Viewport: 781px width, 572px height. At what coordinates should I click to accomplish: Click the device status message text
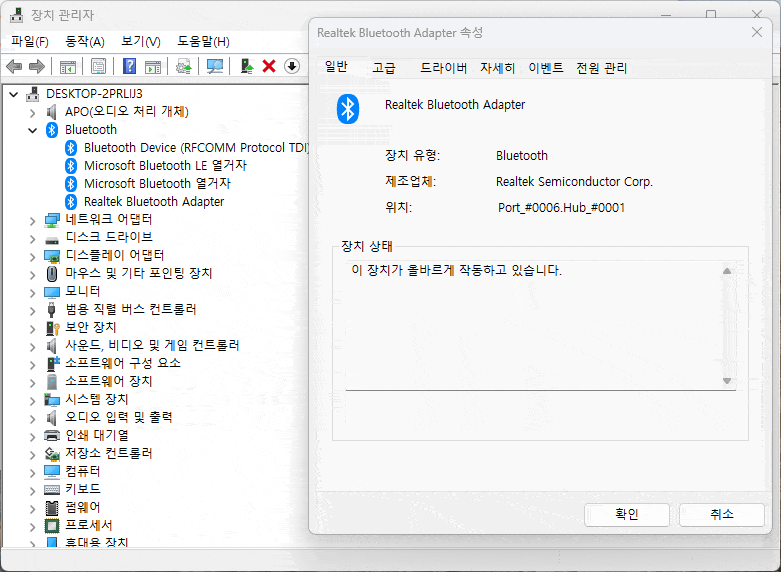[x=456, y=271]
